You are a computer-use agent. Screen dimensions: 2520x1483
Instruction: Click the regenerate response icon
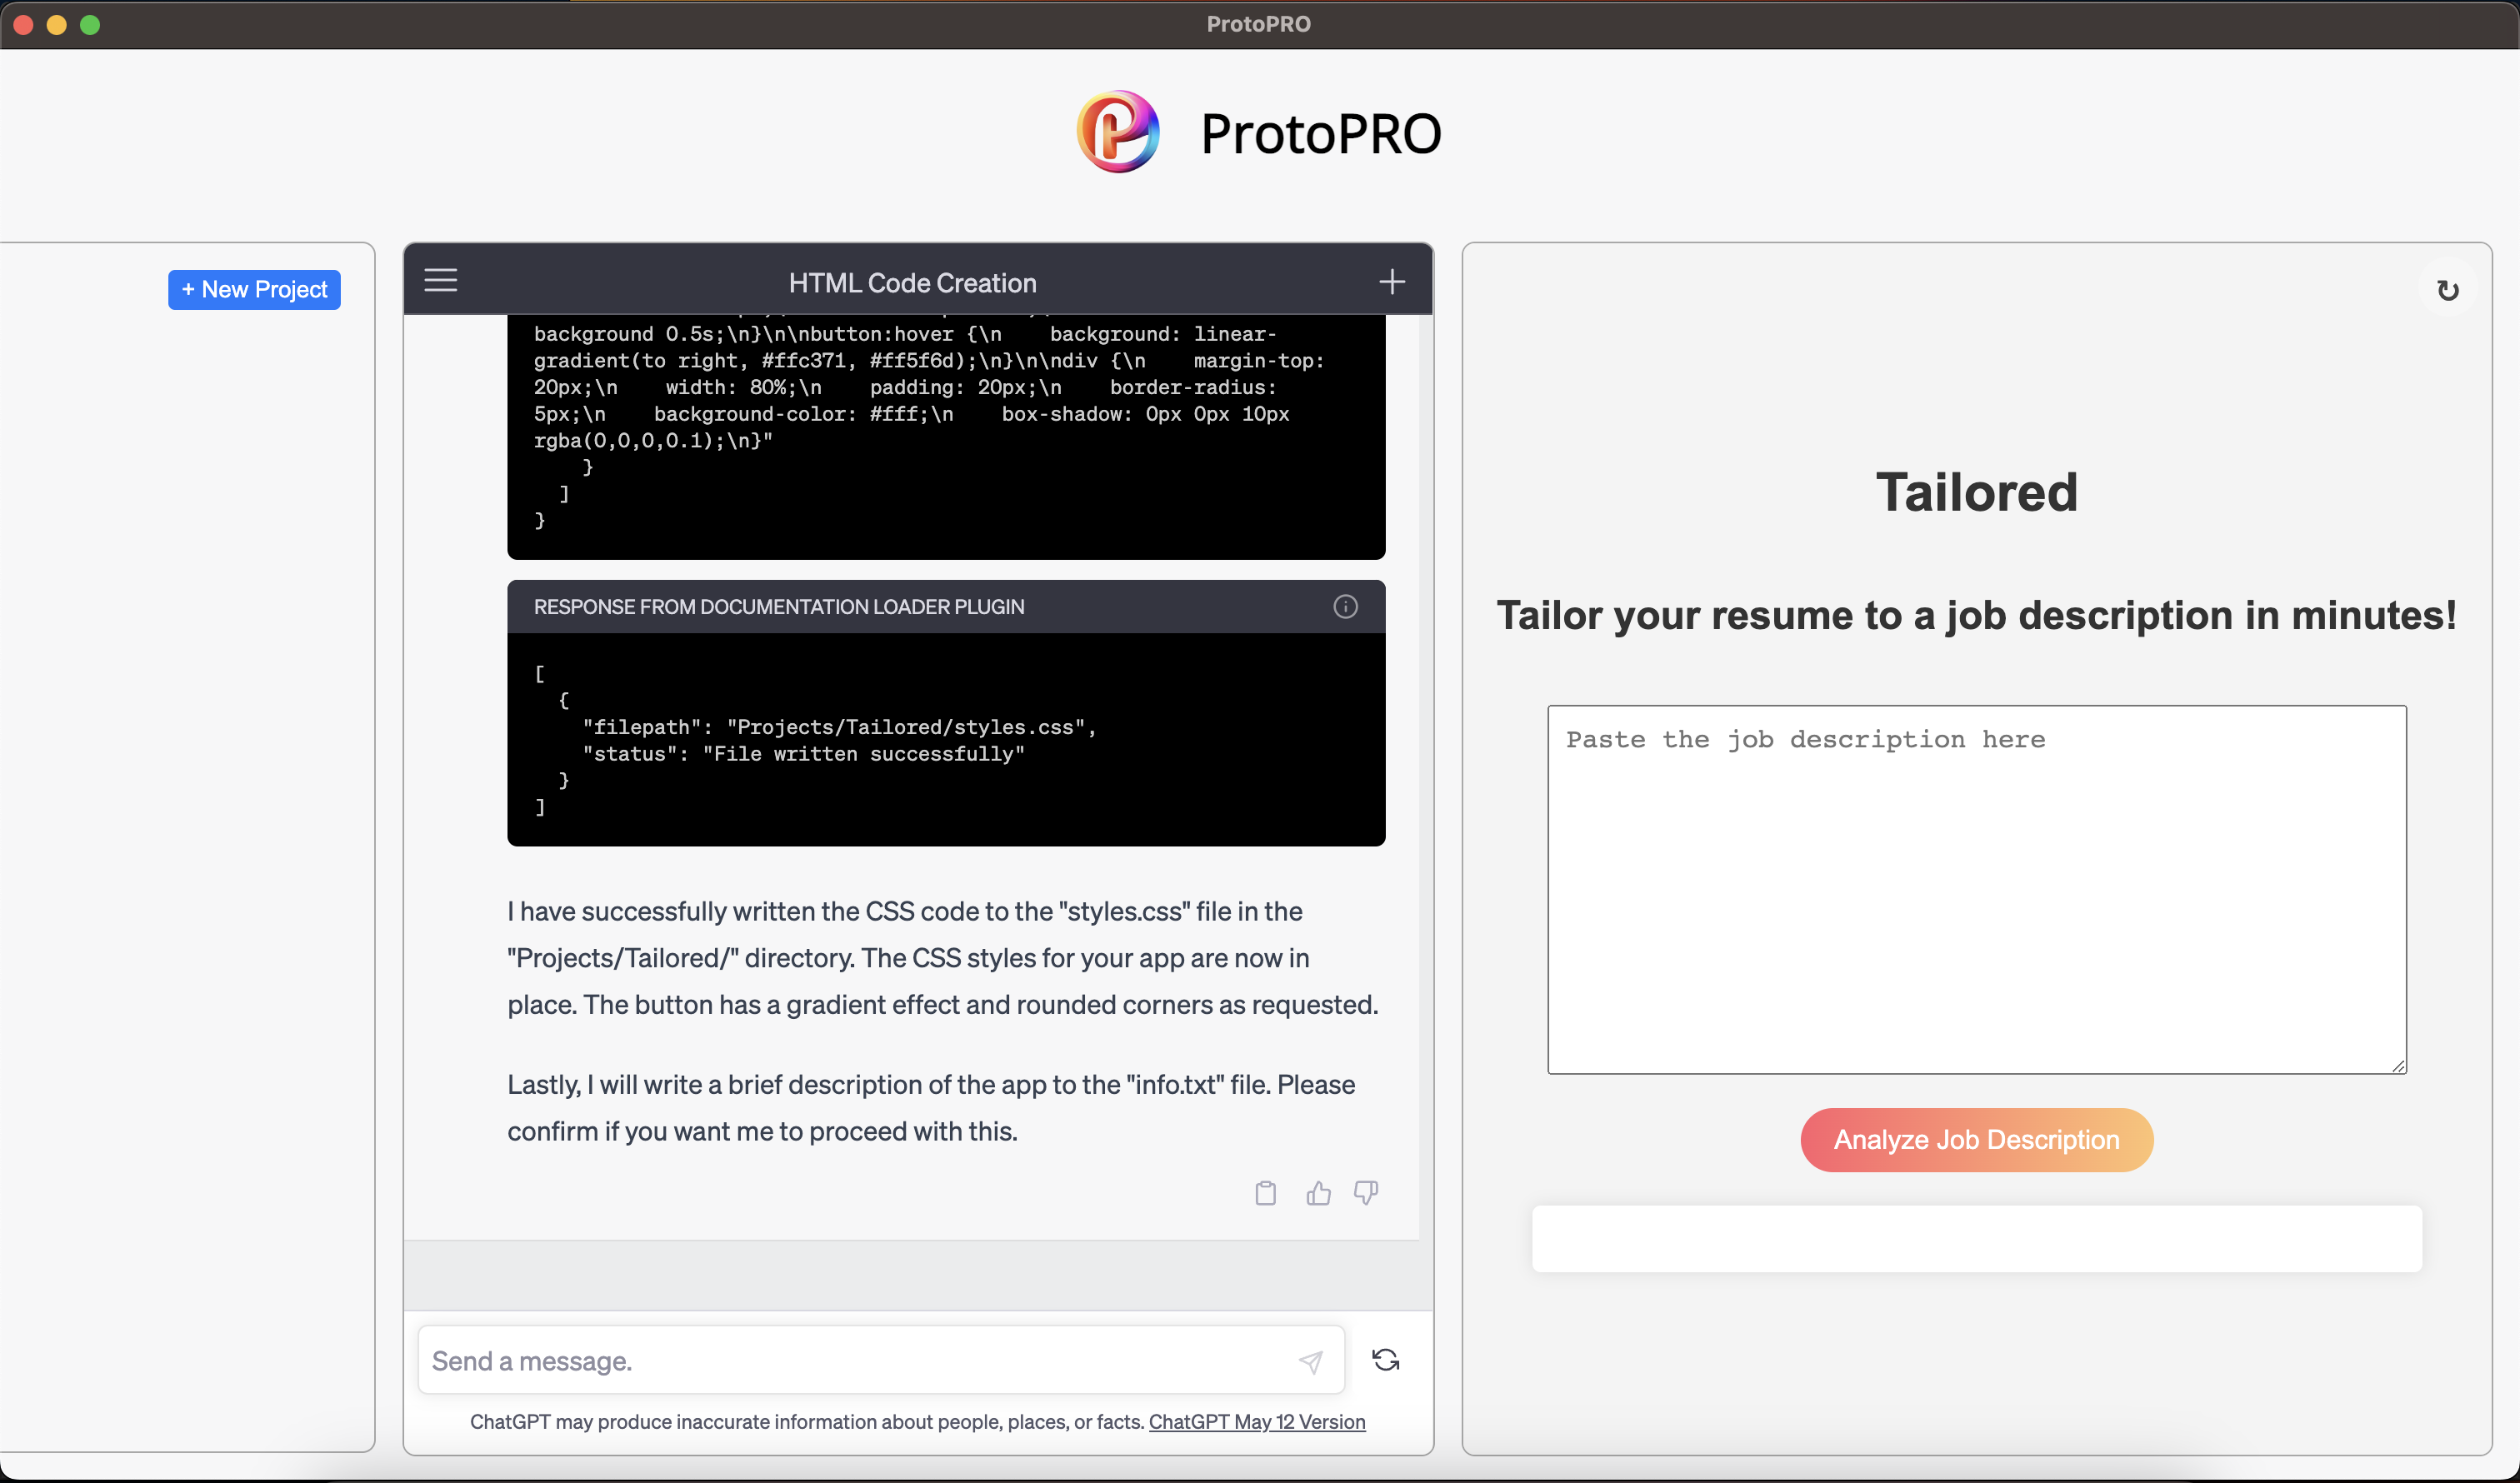coord(1385,1360)
